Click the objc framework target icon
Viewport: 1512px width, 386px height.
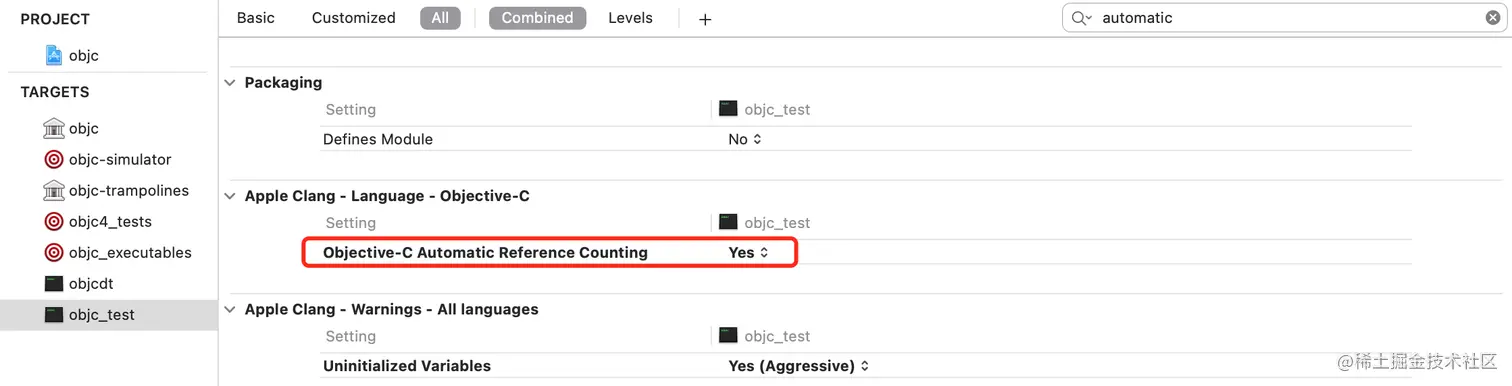click(x=54, y=128)
